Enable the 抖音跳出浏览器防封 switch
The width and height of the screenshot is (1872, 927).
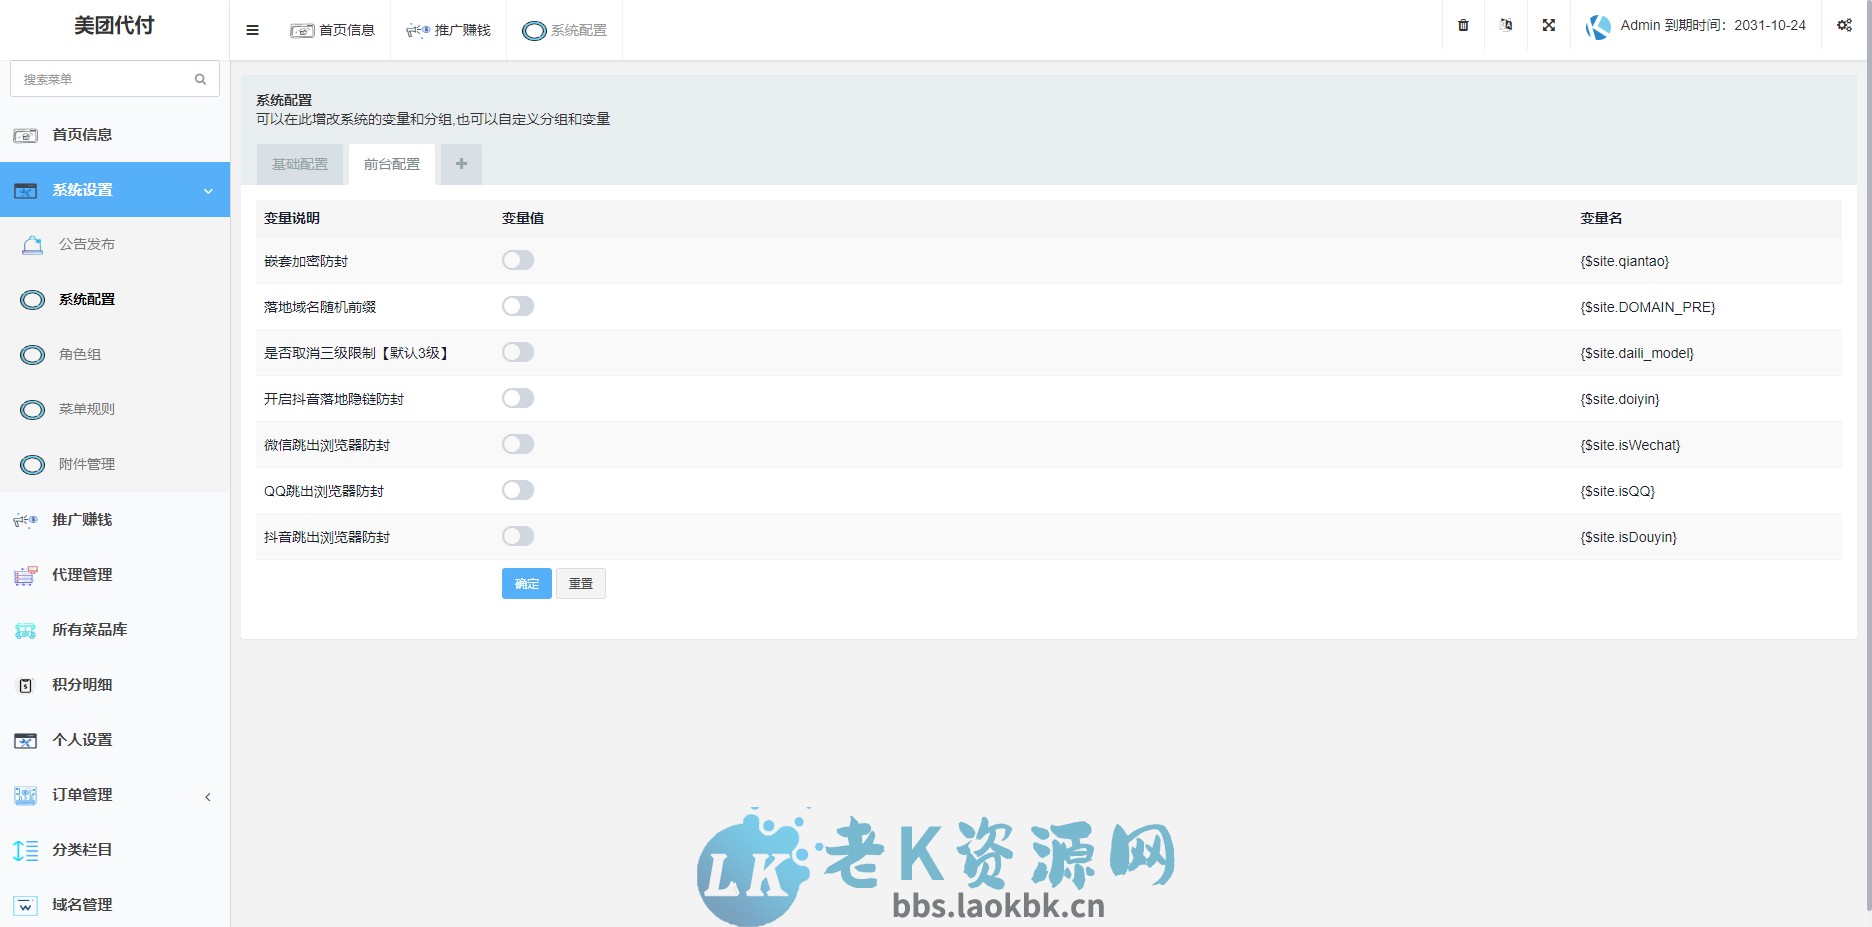tap(518, 536)
